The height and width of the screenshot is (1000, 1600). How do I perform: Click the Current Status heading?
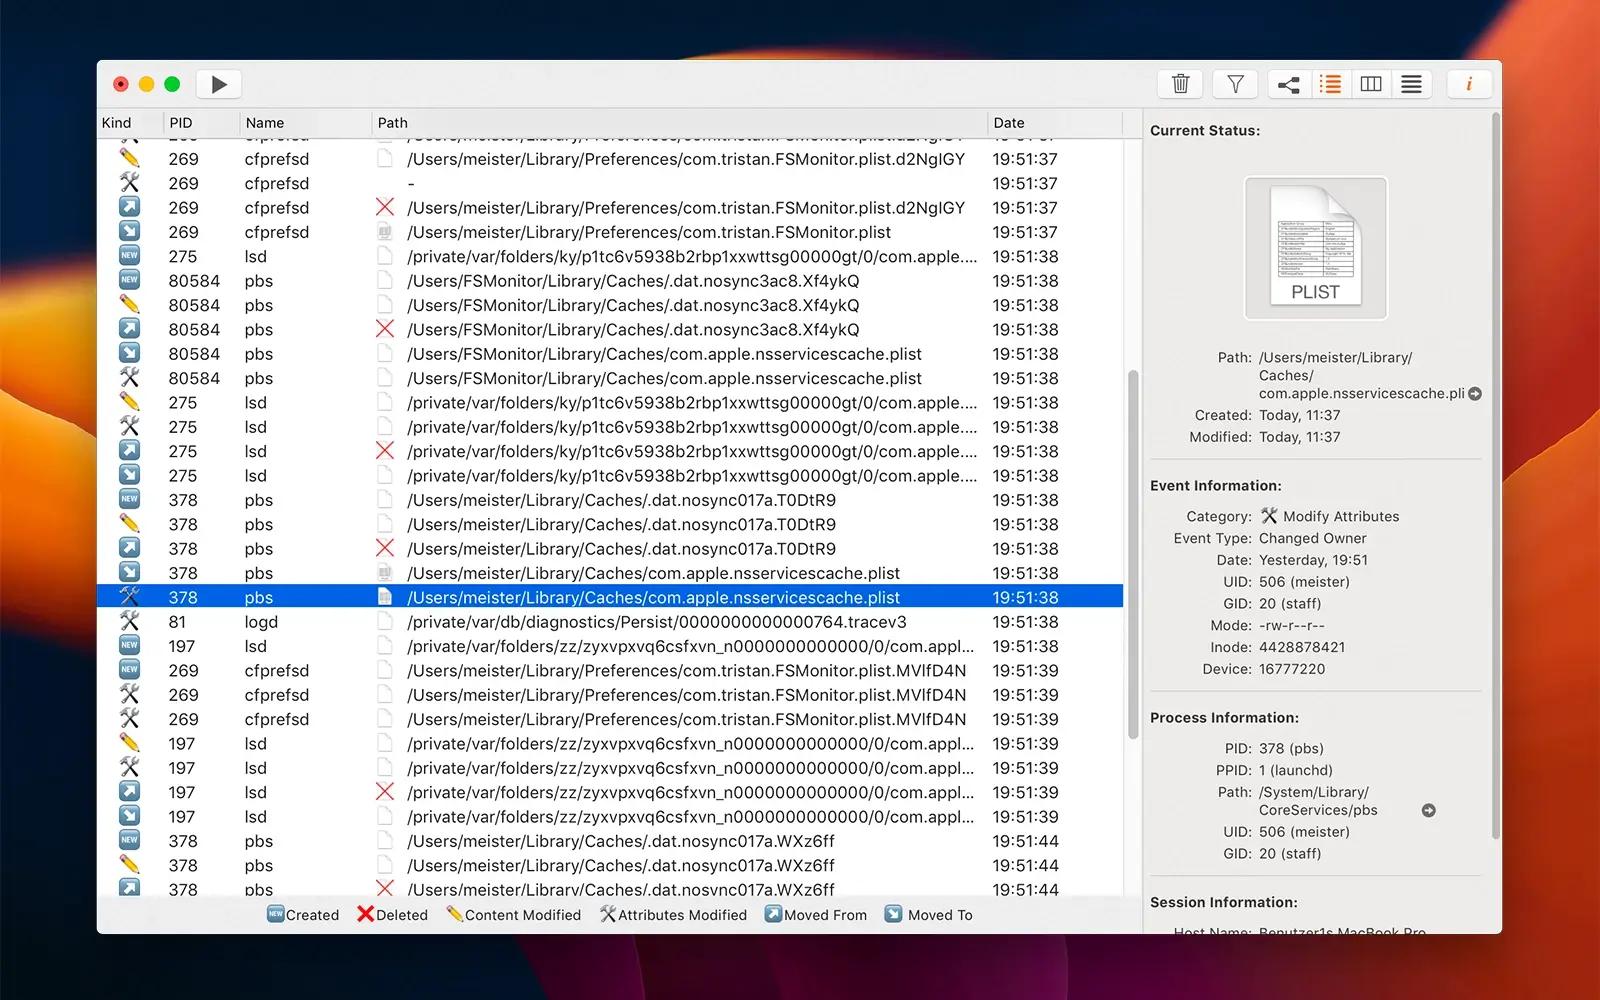click(x=1205, y=131)
